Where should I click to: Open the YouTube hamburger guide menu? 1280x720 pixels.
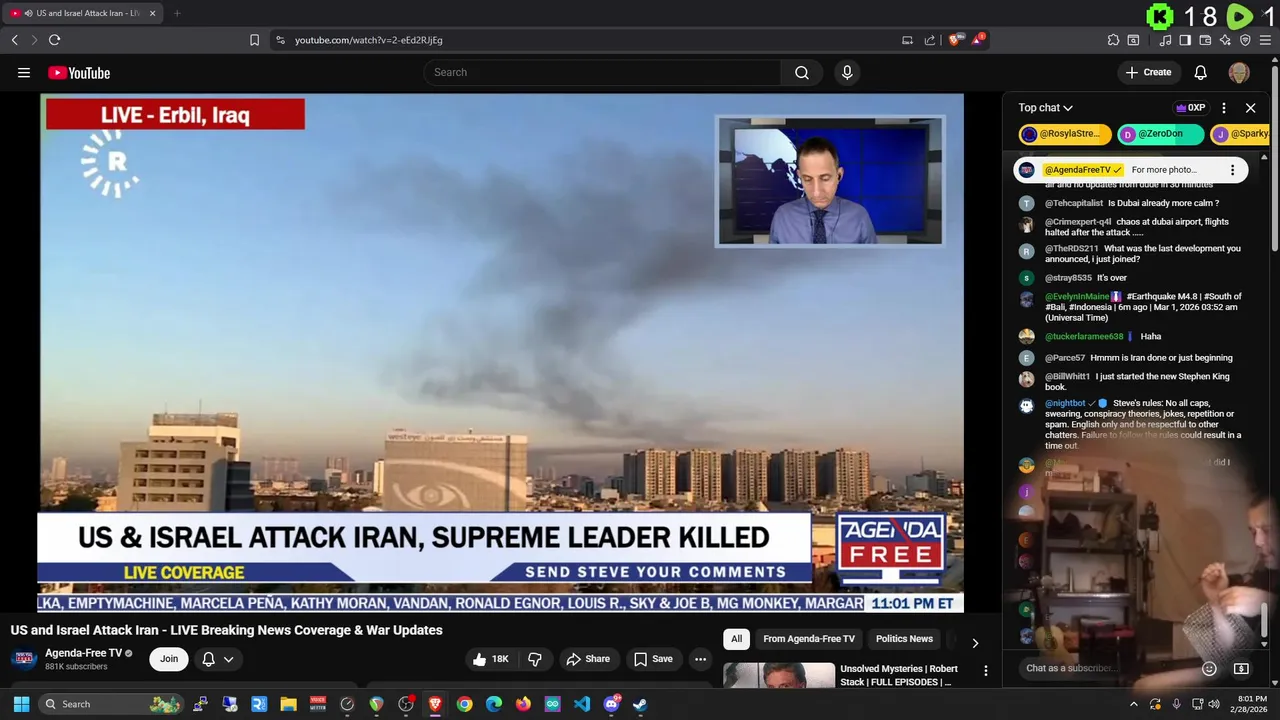pos(24,72)
